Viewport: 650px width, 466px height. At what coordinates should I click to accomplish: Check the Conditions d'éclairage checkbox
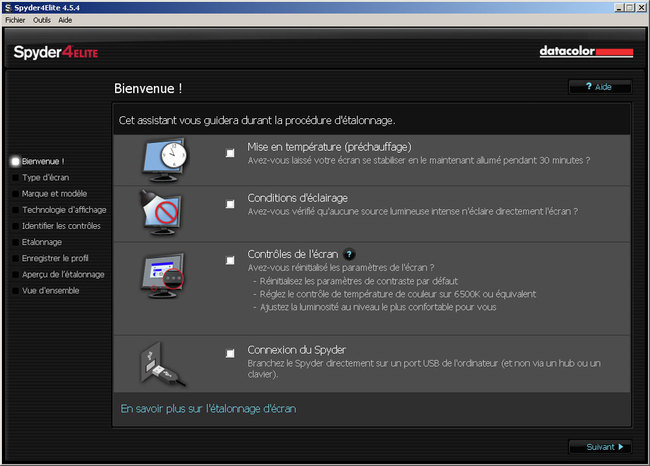coord(230,204)
